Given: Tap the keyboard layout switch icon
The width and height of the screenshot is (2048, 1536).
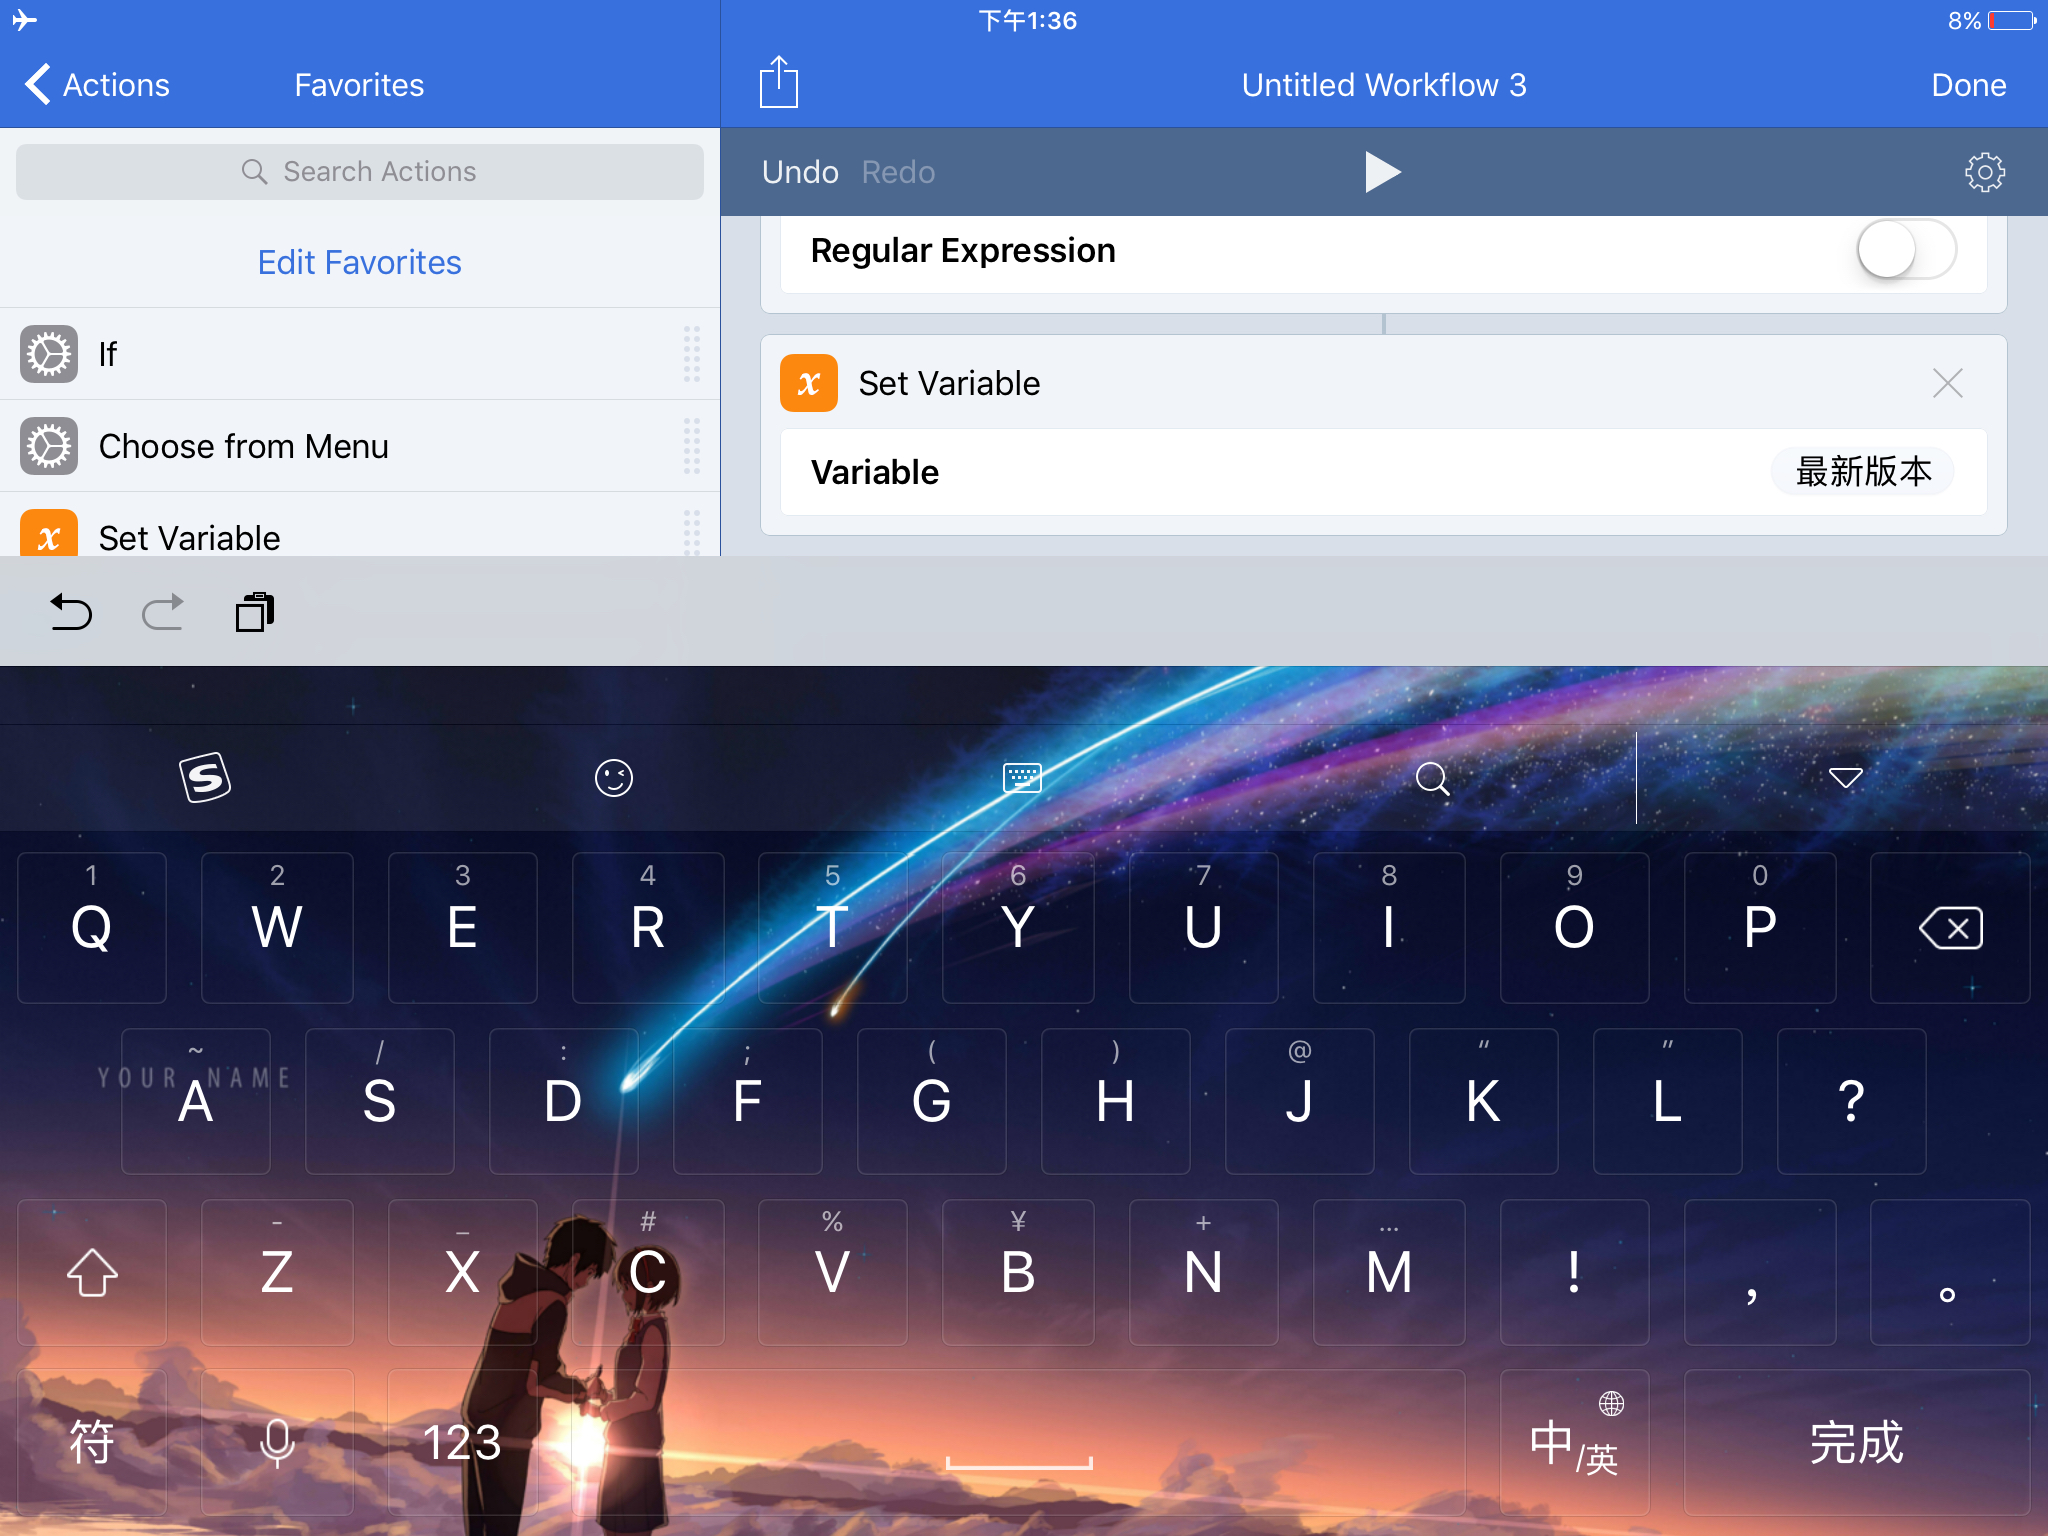Looking at the screenshot, I should (x=1022, y=778).
